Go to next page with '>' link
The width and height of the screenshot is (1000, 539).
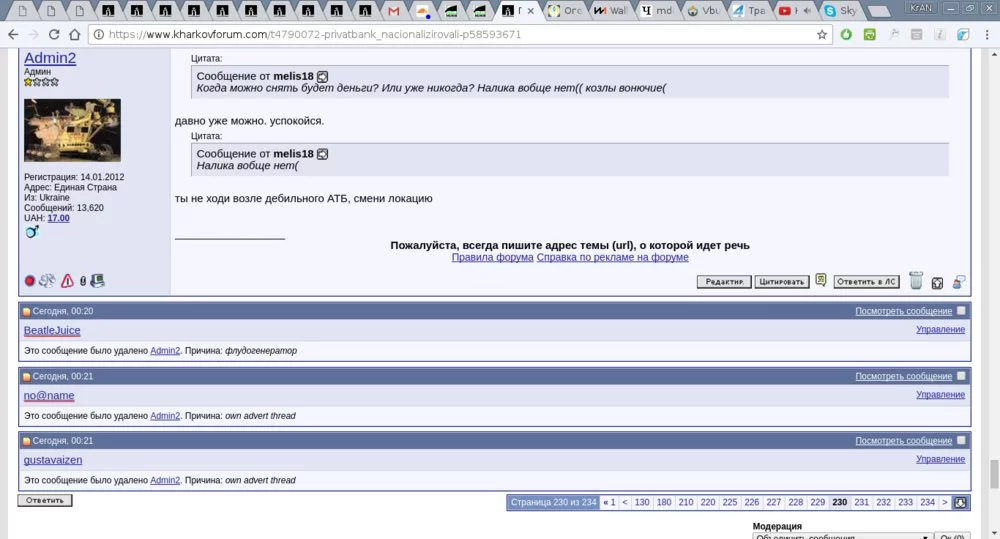[945, 503]
